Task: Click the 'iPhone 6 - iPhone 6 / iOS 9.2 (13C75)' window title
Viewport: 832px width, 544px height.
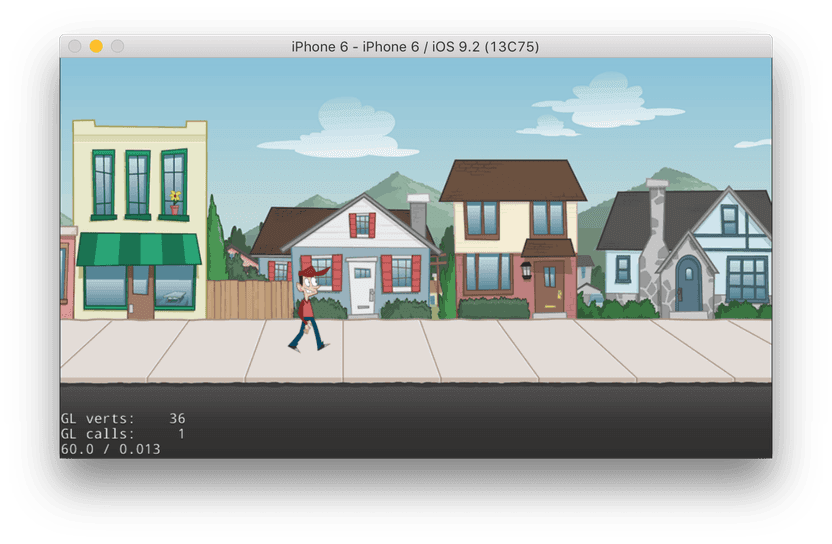Action: click(415, 47)
